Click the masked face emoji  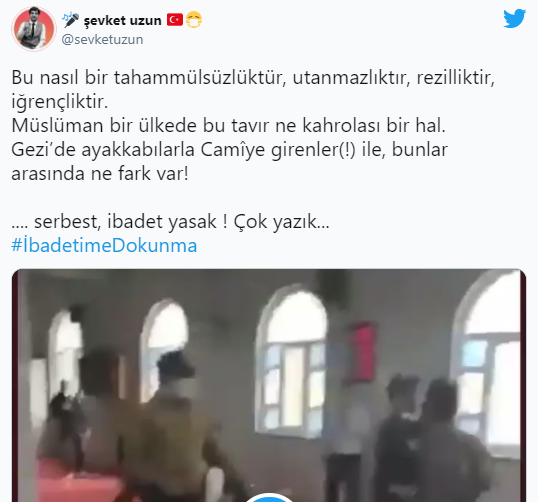[194, 20]
